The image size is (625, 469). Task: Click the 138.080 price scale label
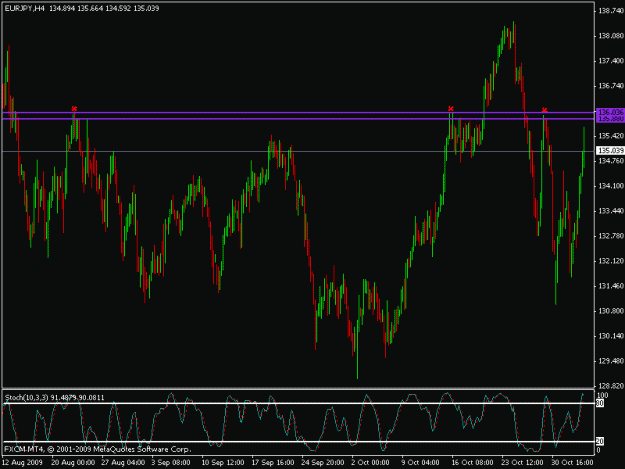click(611, 36)
